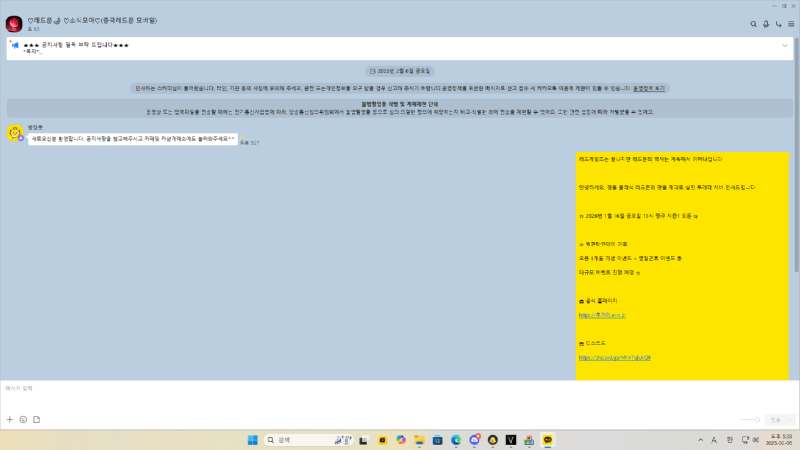
Task: Adjust the slider beside send button
Action: pyautogui.click(x=750, y=419)
